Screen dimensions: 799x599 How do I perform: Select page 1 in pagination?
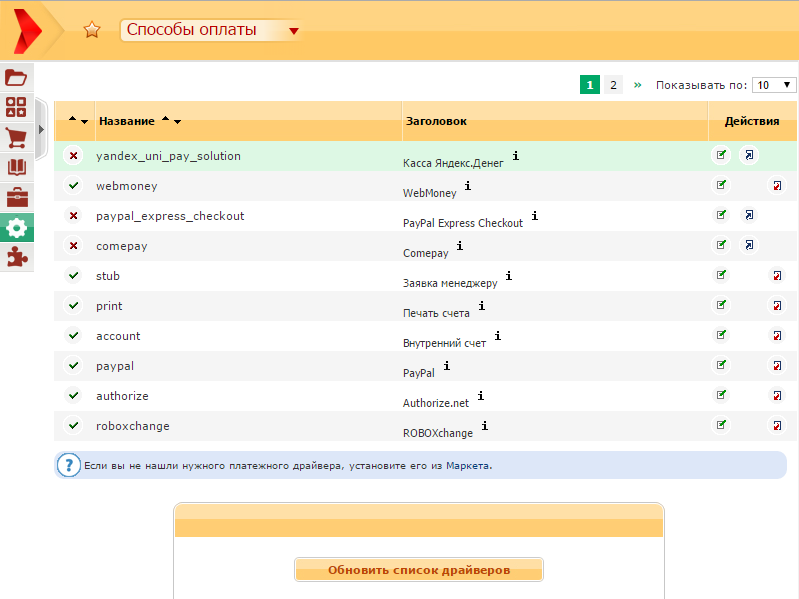[x=589, y=85]
